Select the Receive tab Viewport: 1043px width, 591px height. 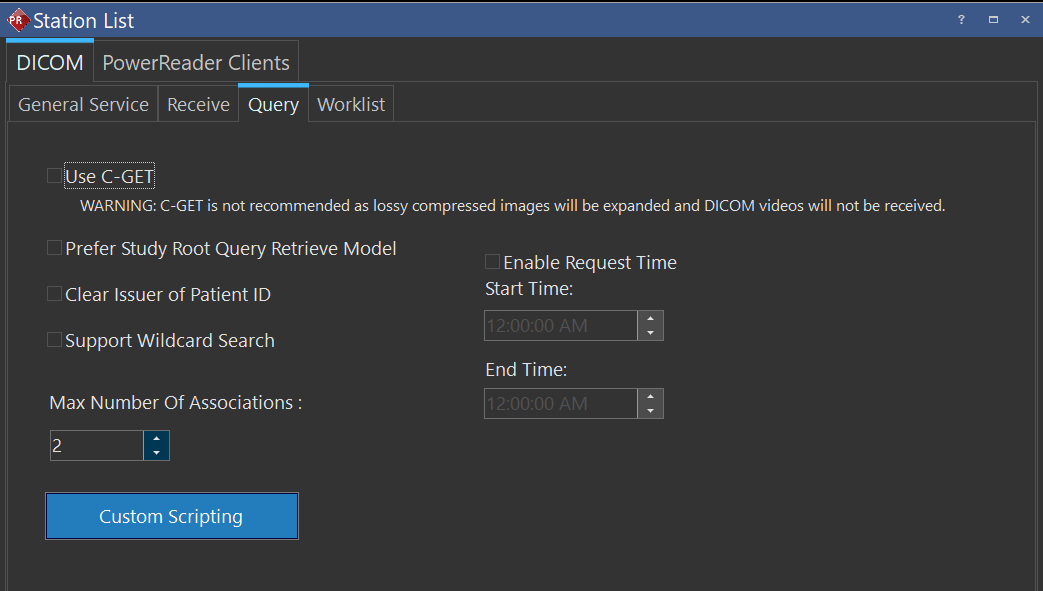click(x=198, y=104)
